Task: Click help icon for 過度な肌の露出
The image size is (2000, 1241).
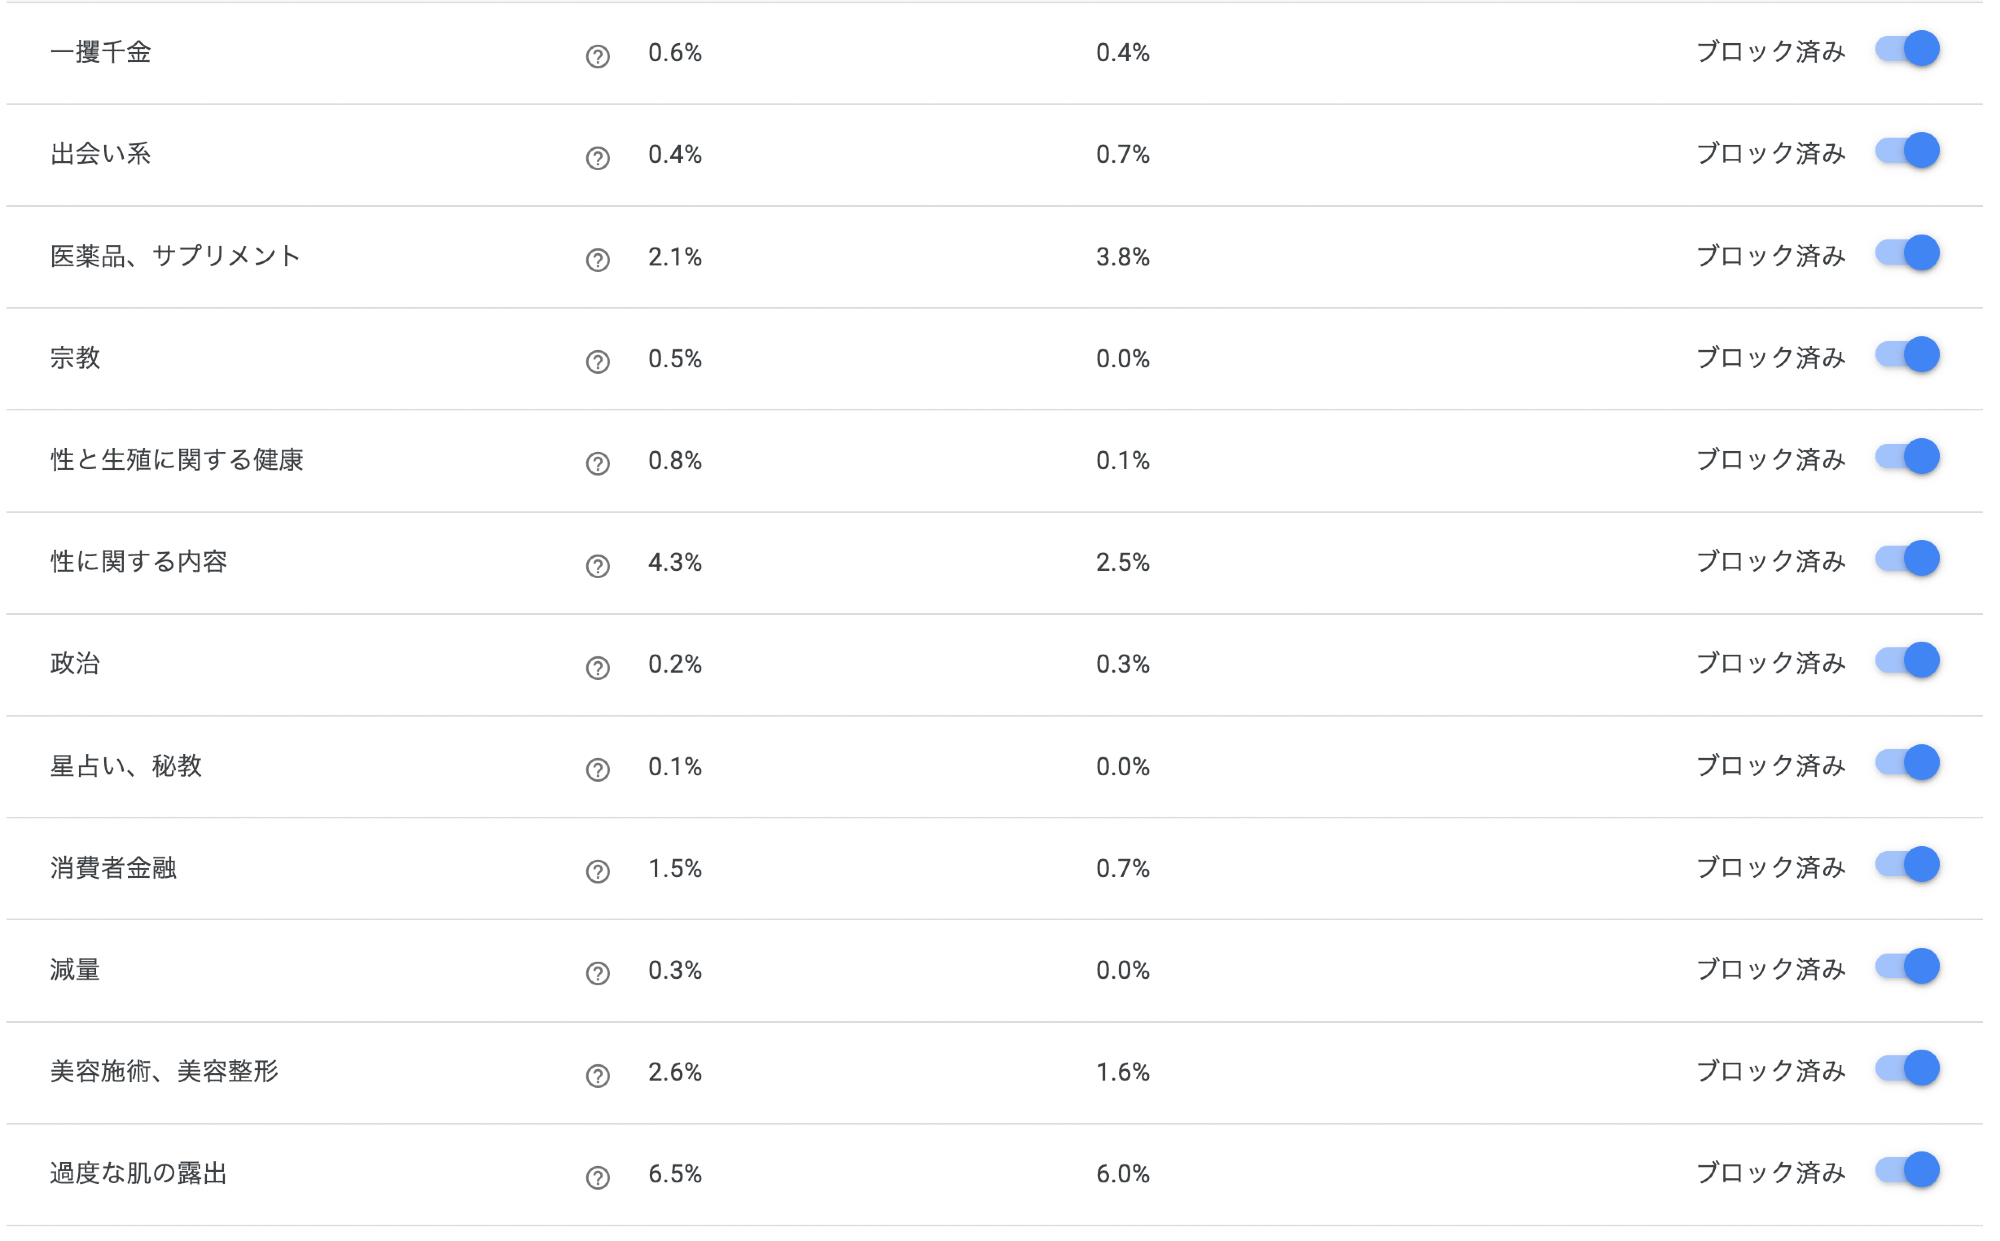Action: [597, 1178]
